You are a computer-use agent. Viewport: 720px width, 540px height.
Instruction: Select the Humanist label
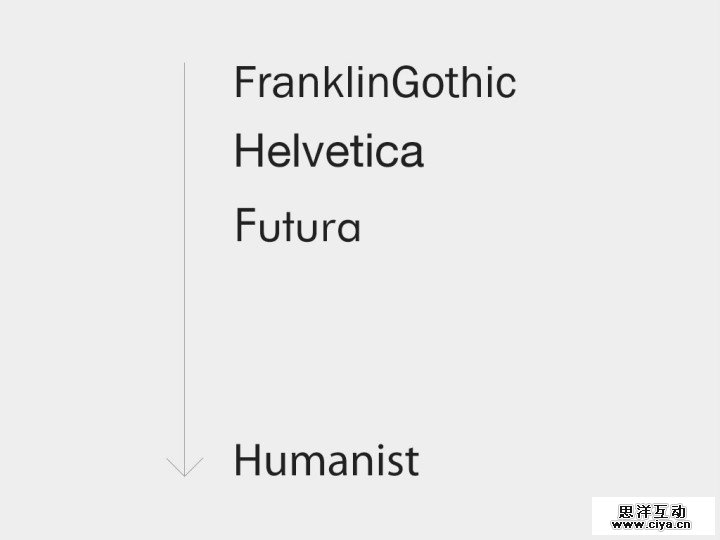[x=326, y=461]
